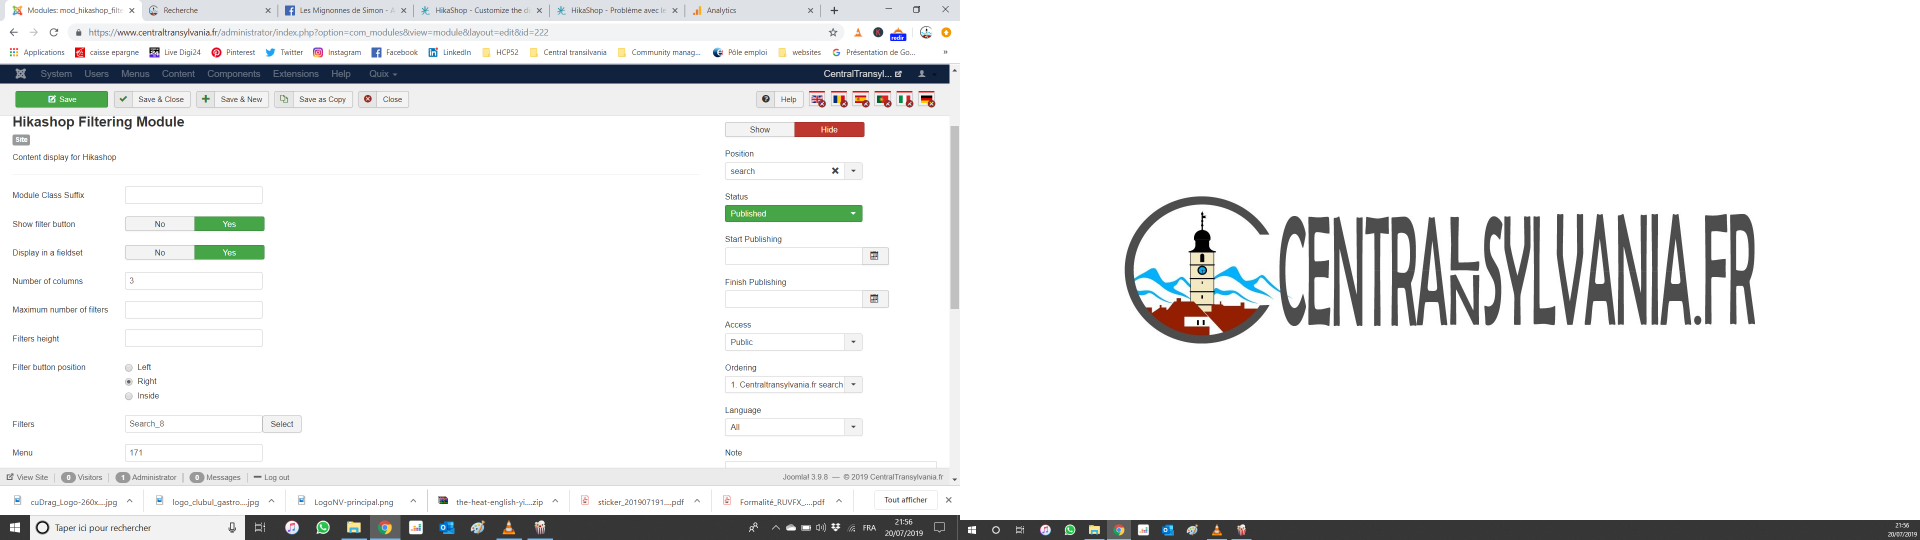
Task: Click in Module Class Suffix field
Action: point(194,195)
